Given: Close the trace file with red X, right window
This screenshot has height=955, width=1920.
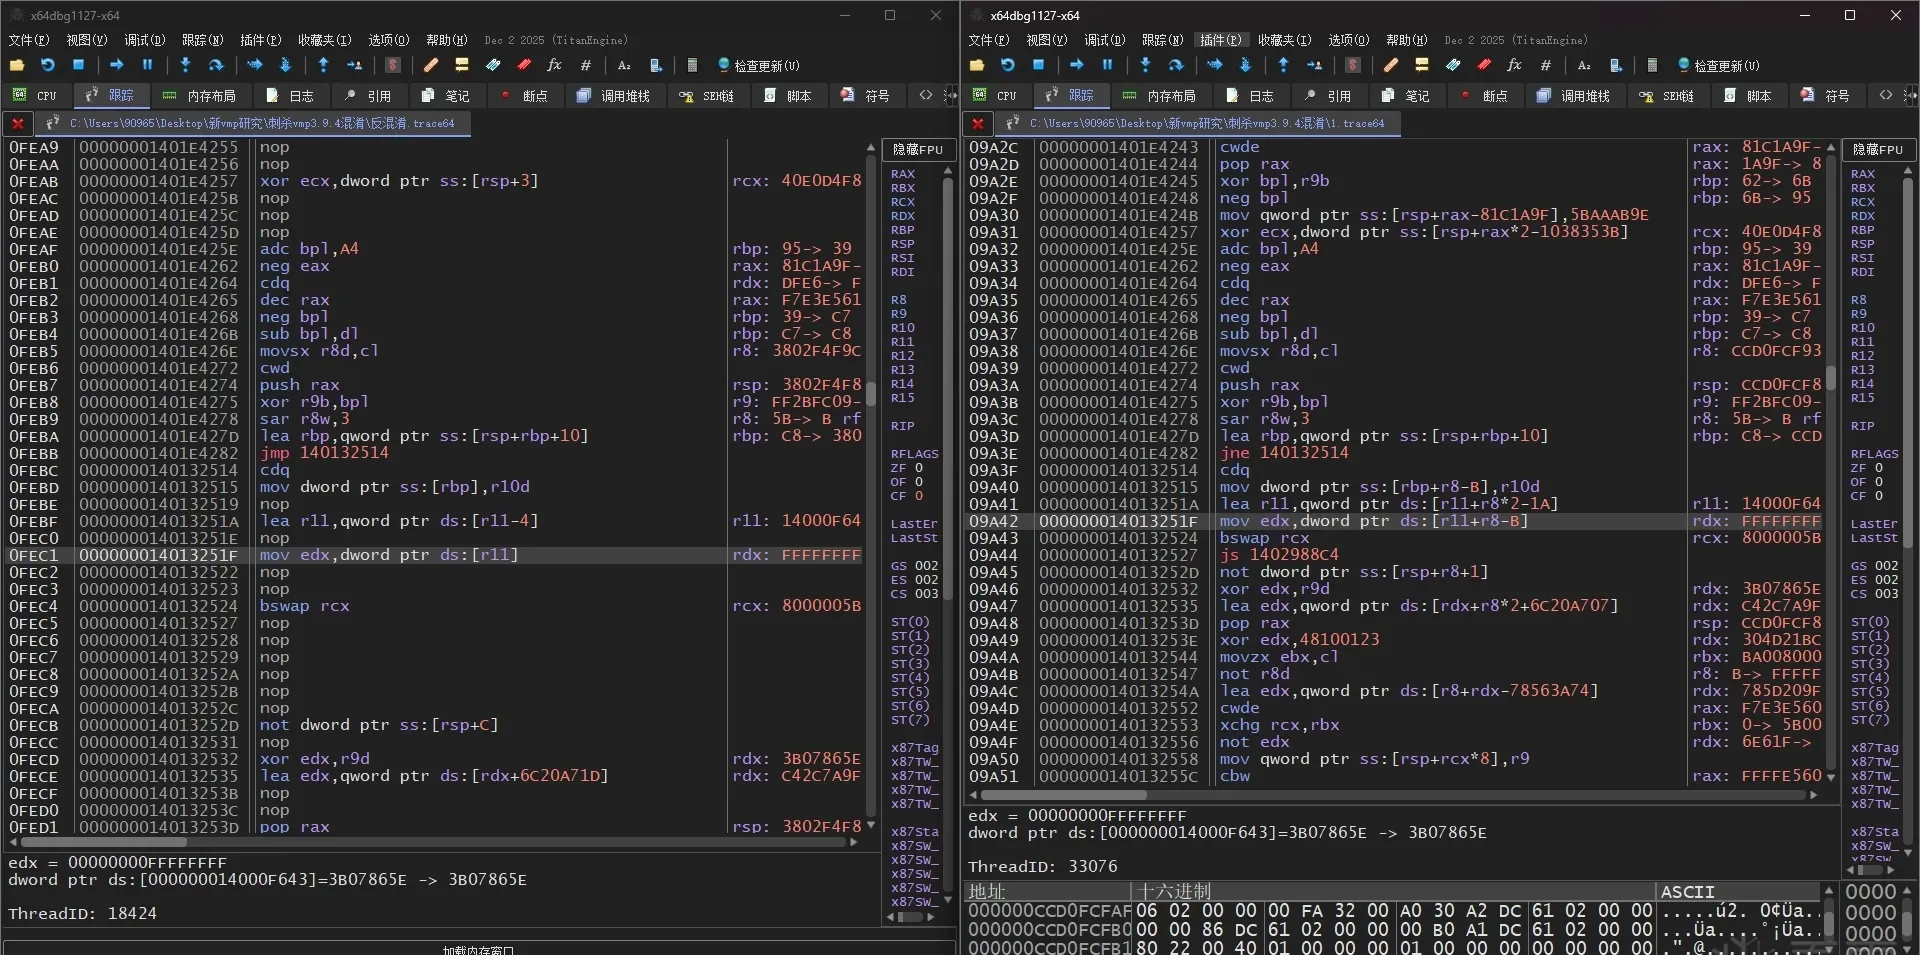Looking at the screenshot, I should click(x=978, y=124).
